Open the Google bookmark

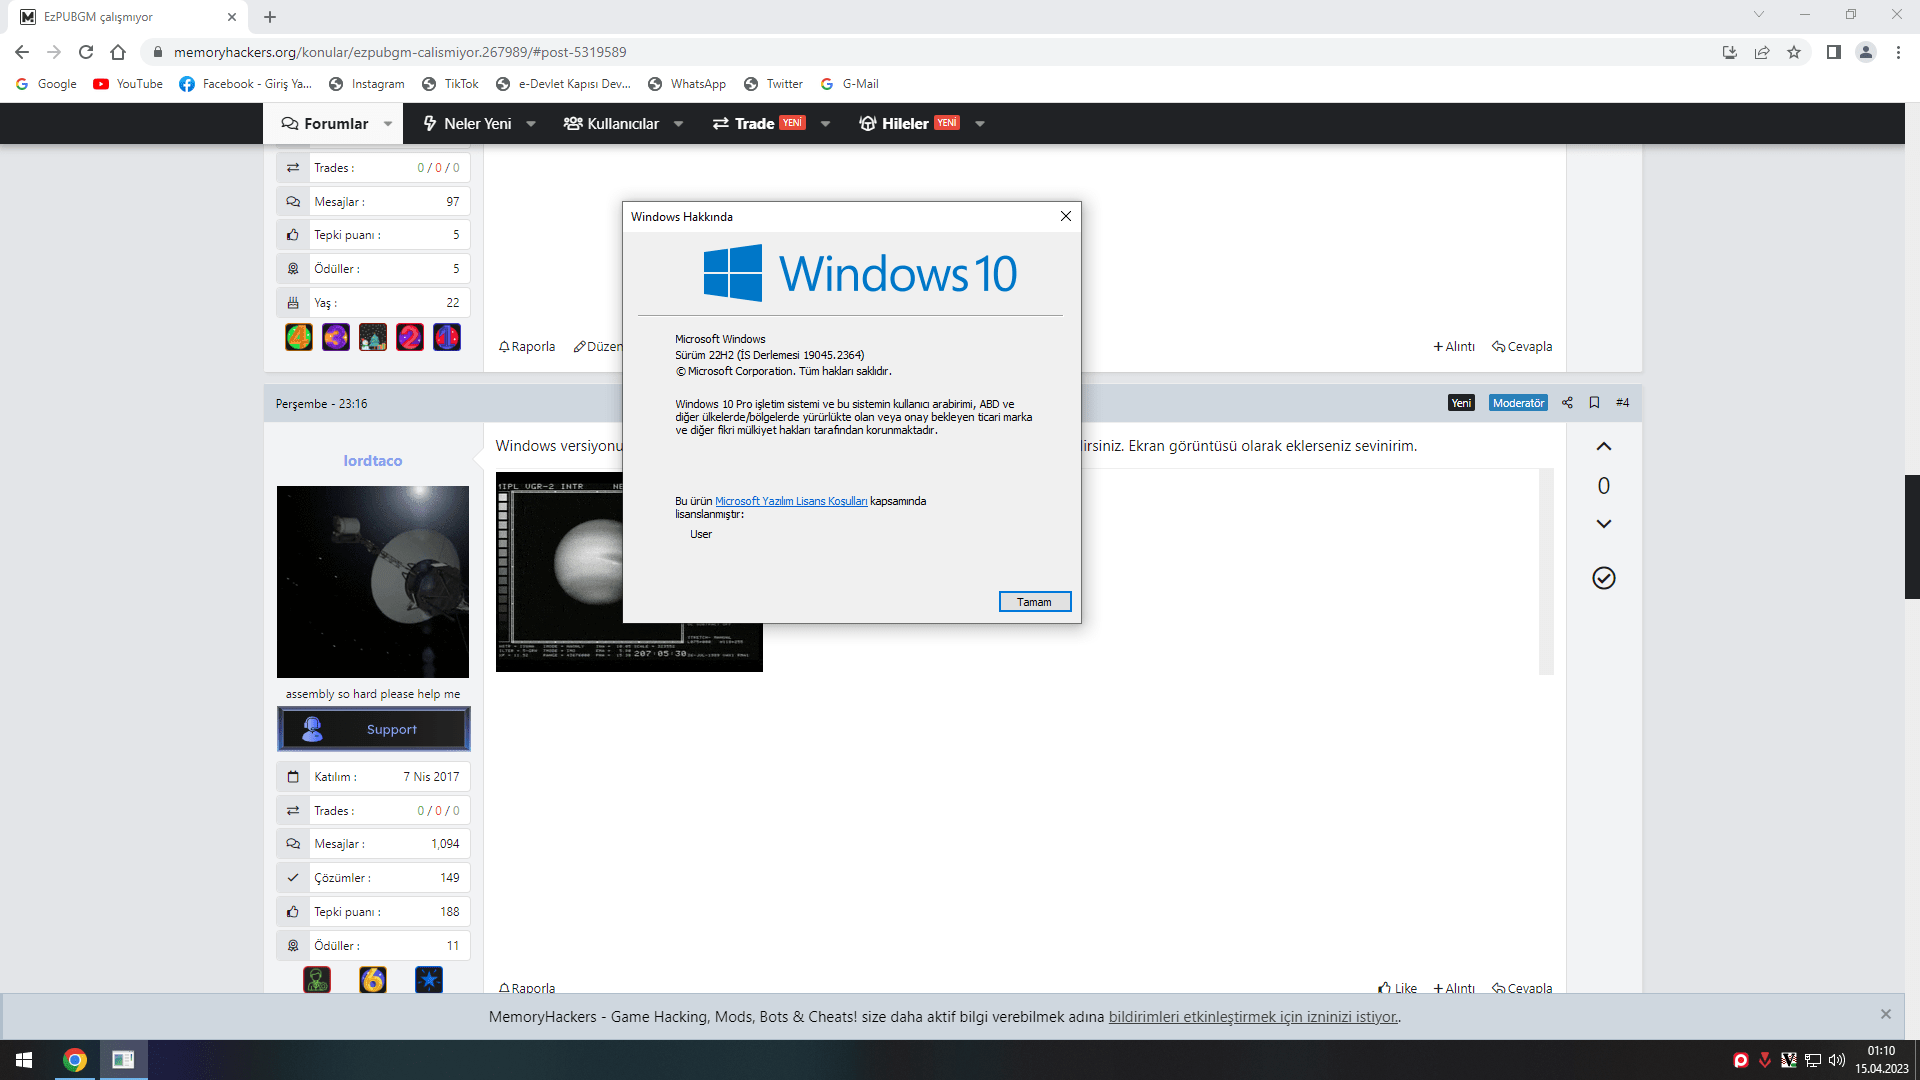click(46, 84)
